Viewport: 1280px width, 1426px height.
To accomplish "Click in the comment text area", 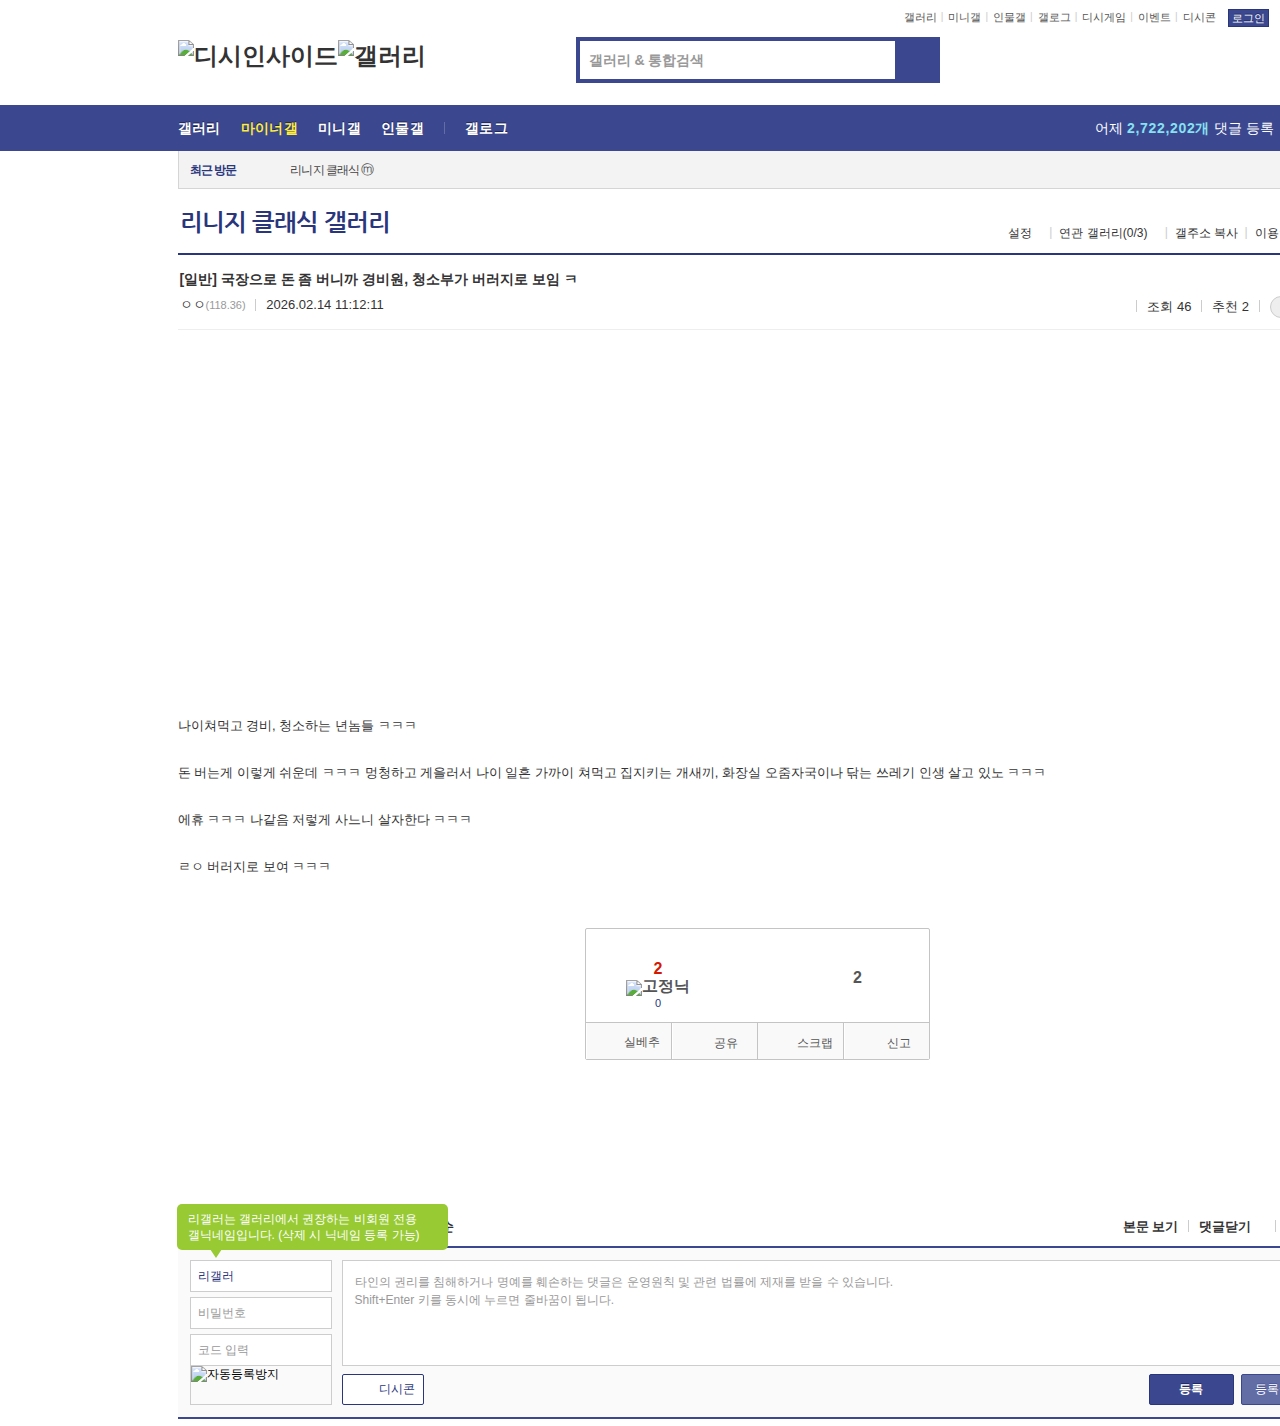I will [x=811, y=1313].
